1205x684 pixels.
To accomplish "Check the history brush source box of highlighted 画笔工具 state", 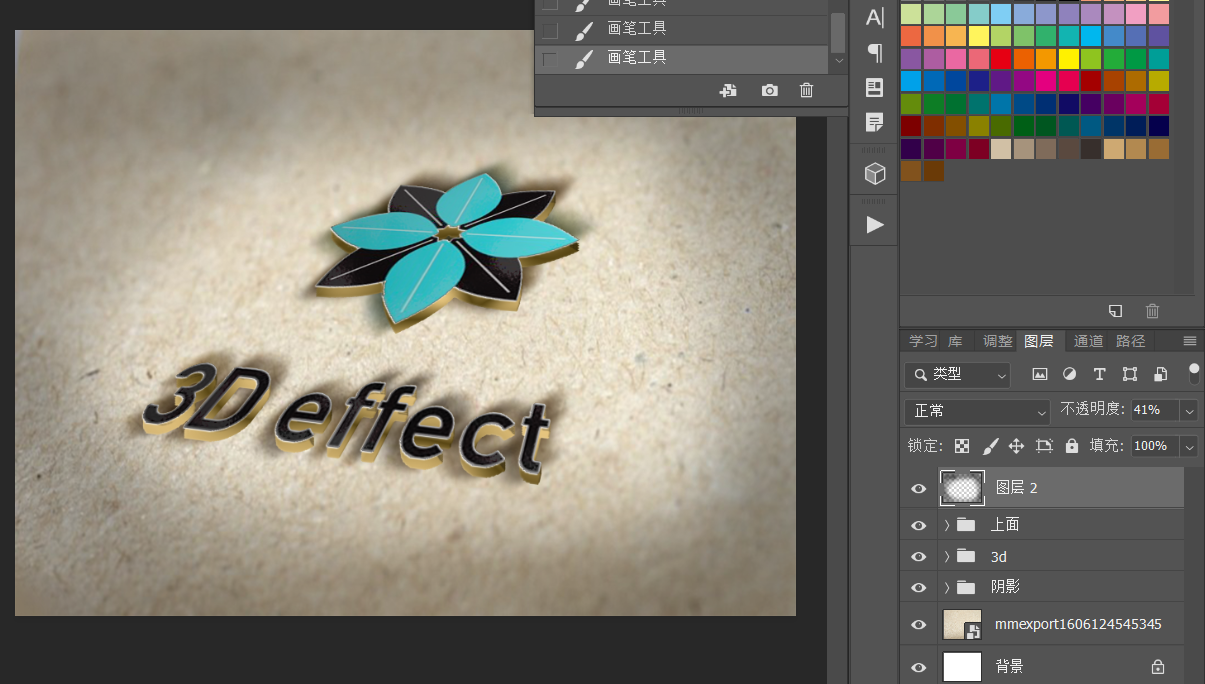I will (550, 59).
